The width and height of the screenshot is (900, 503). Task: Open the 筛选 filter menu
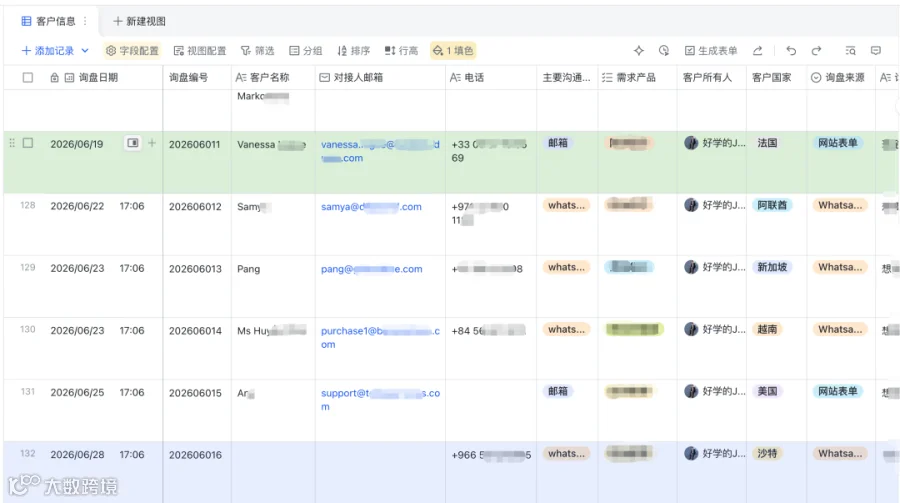257,51
